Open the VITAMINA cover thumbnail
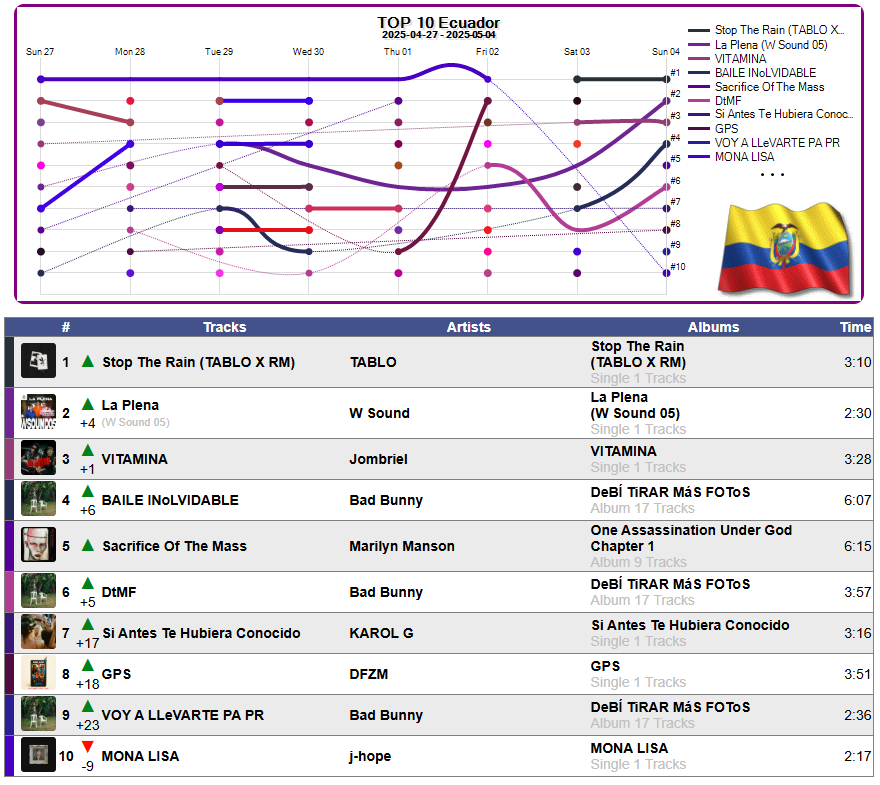Image resolution: width=880 pixels, height=785 pixels. tap(38, 458)
